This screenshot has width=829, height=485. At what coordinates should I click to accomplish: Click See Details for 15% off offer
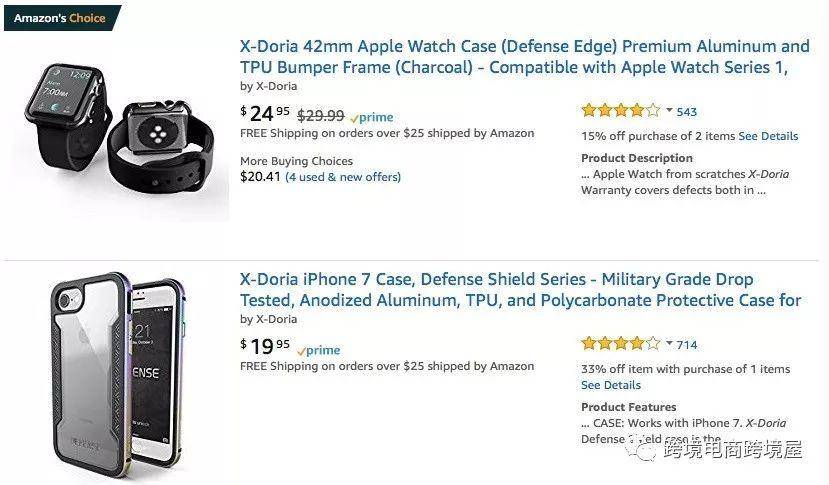(768, 136)
